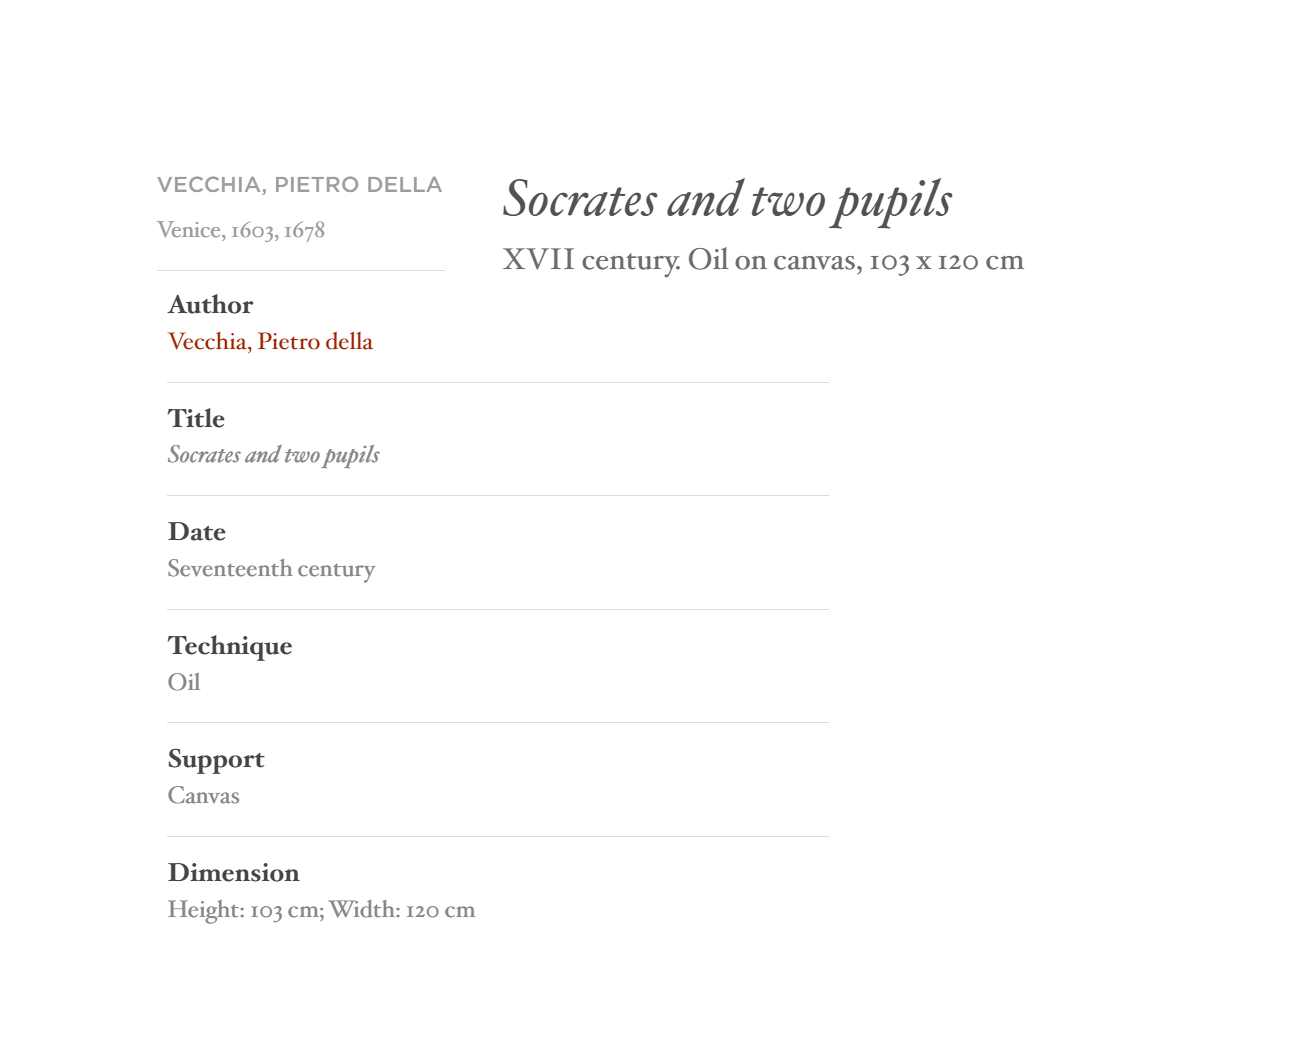Click the separator between Author and Title sections
Image resolution: width=1301 pixels, height=1059 pixels.
click(498, 382)
